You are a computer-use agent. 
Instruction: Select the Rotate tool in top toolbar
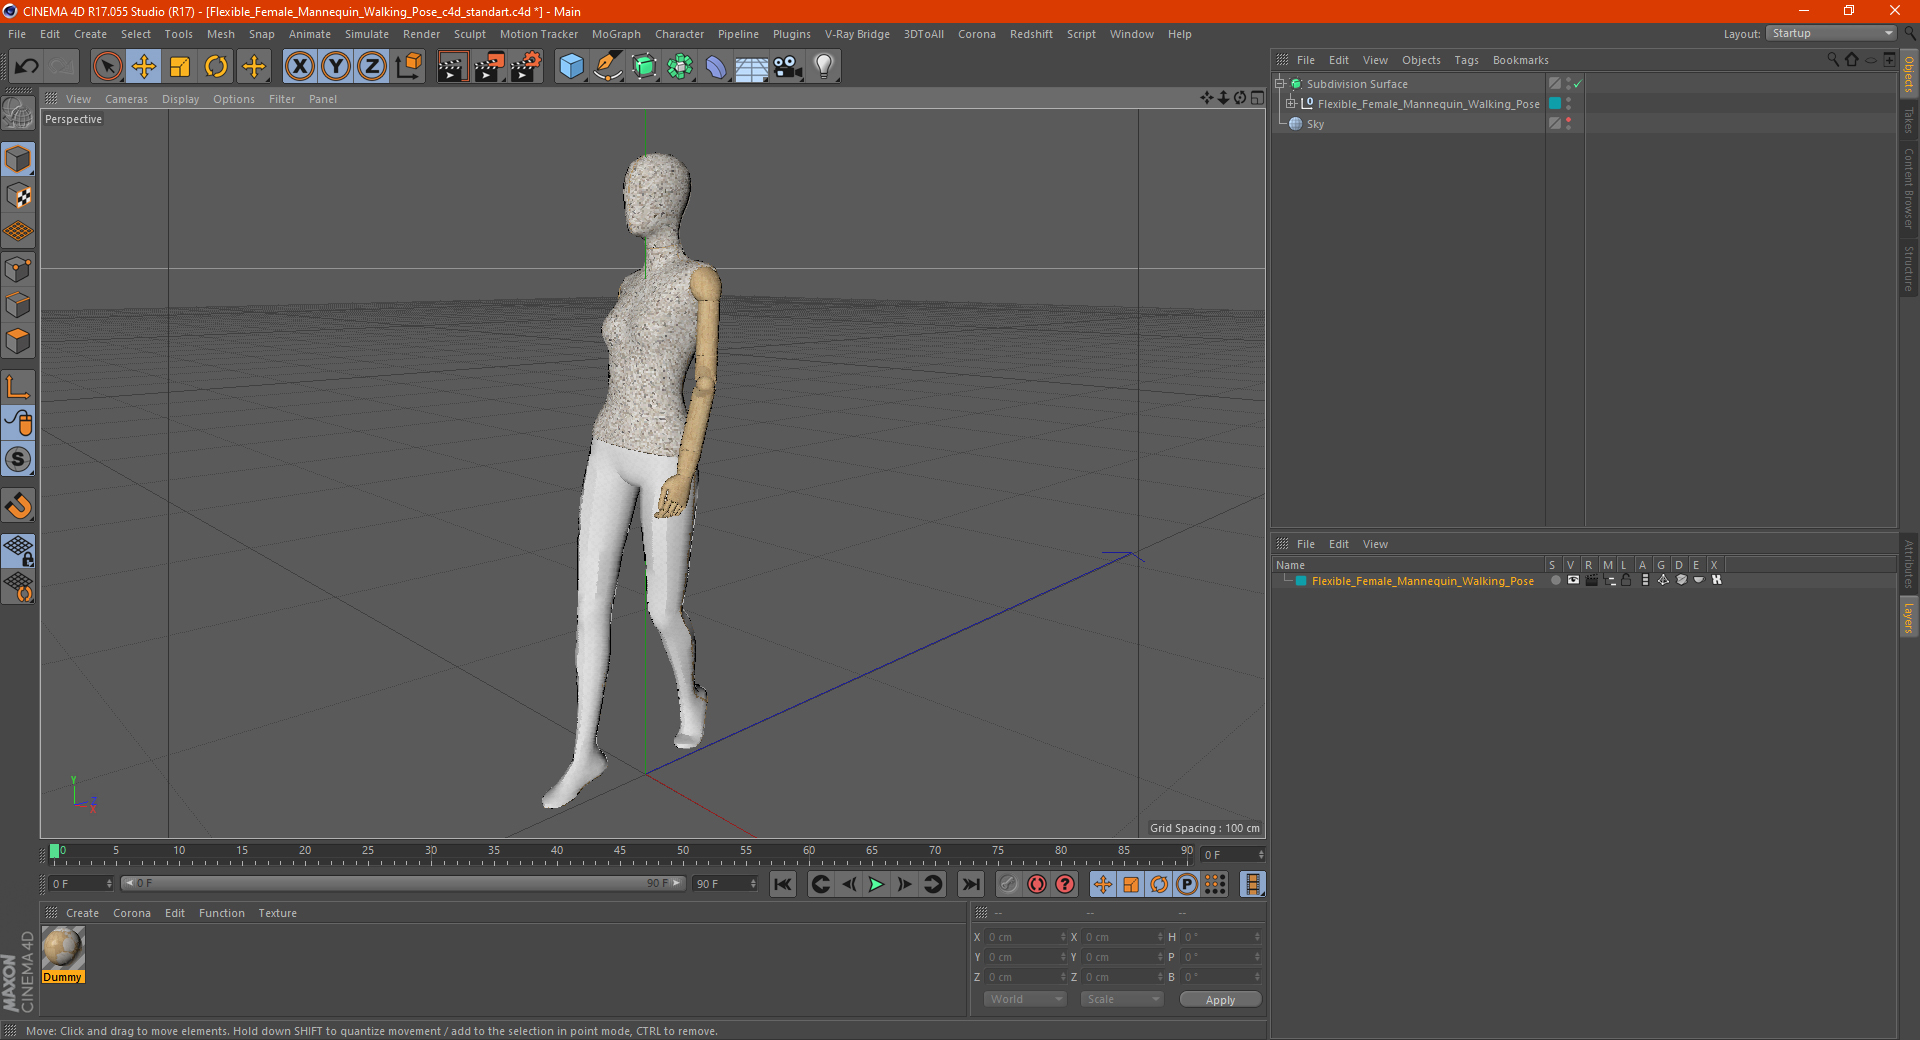click(x=216, y=67)
